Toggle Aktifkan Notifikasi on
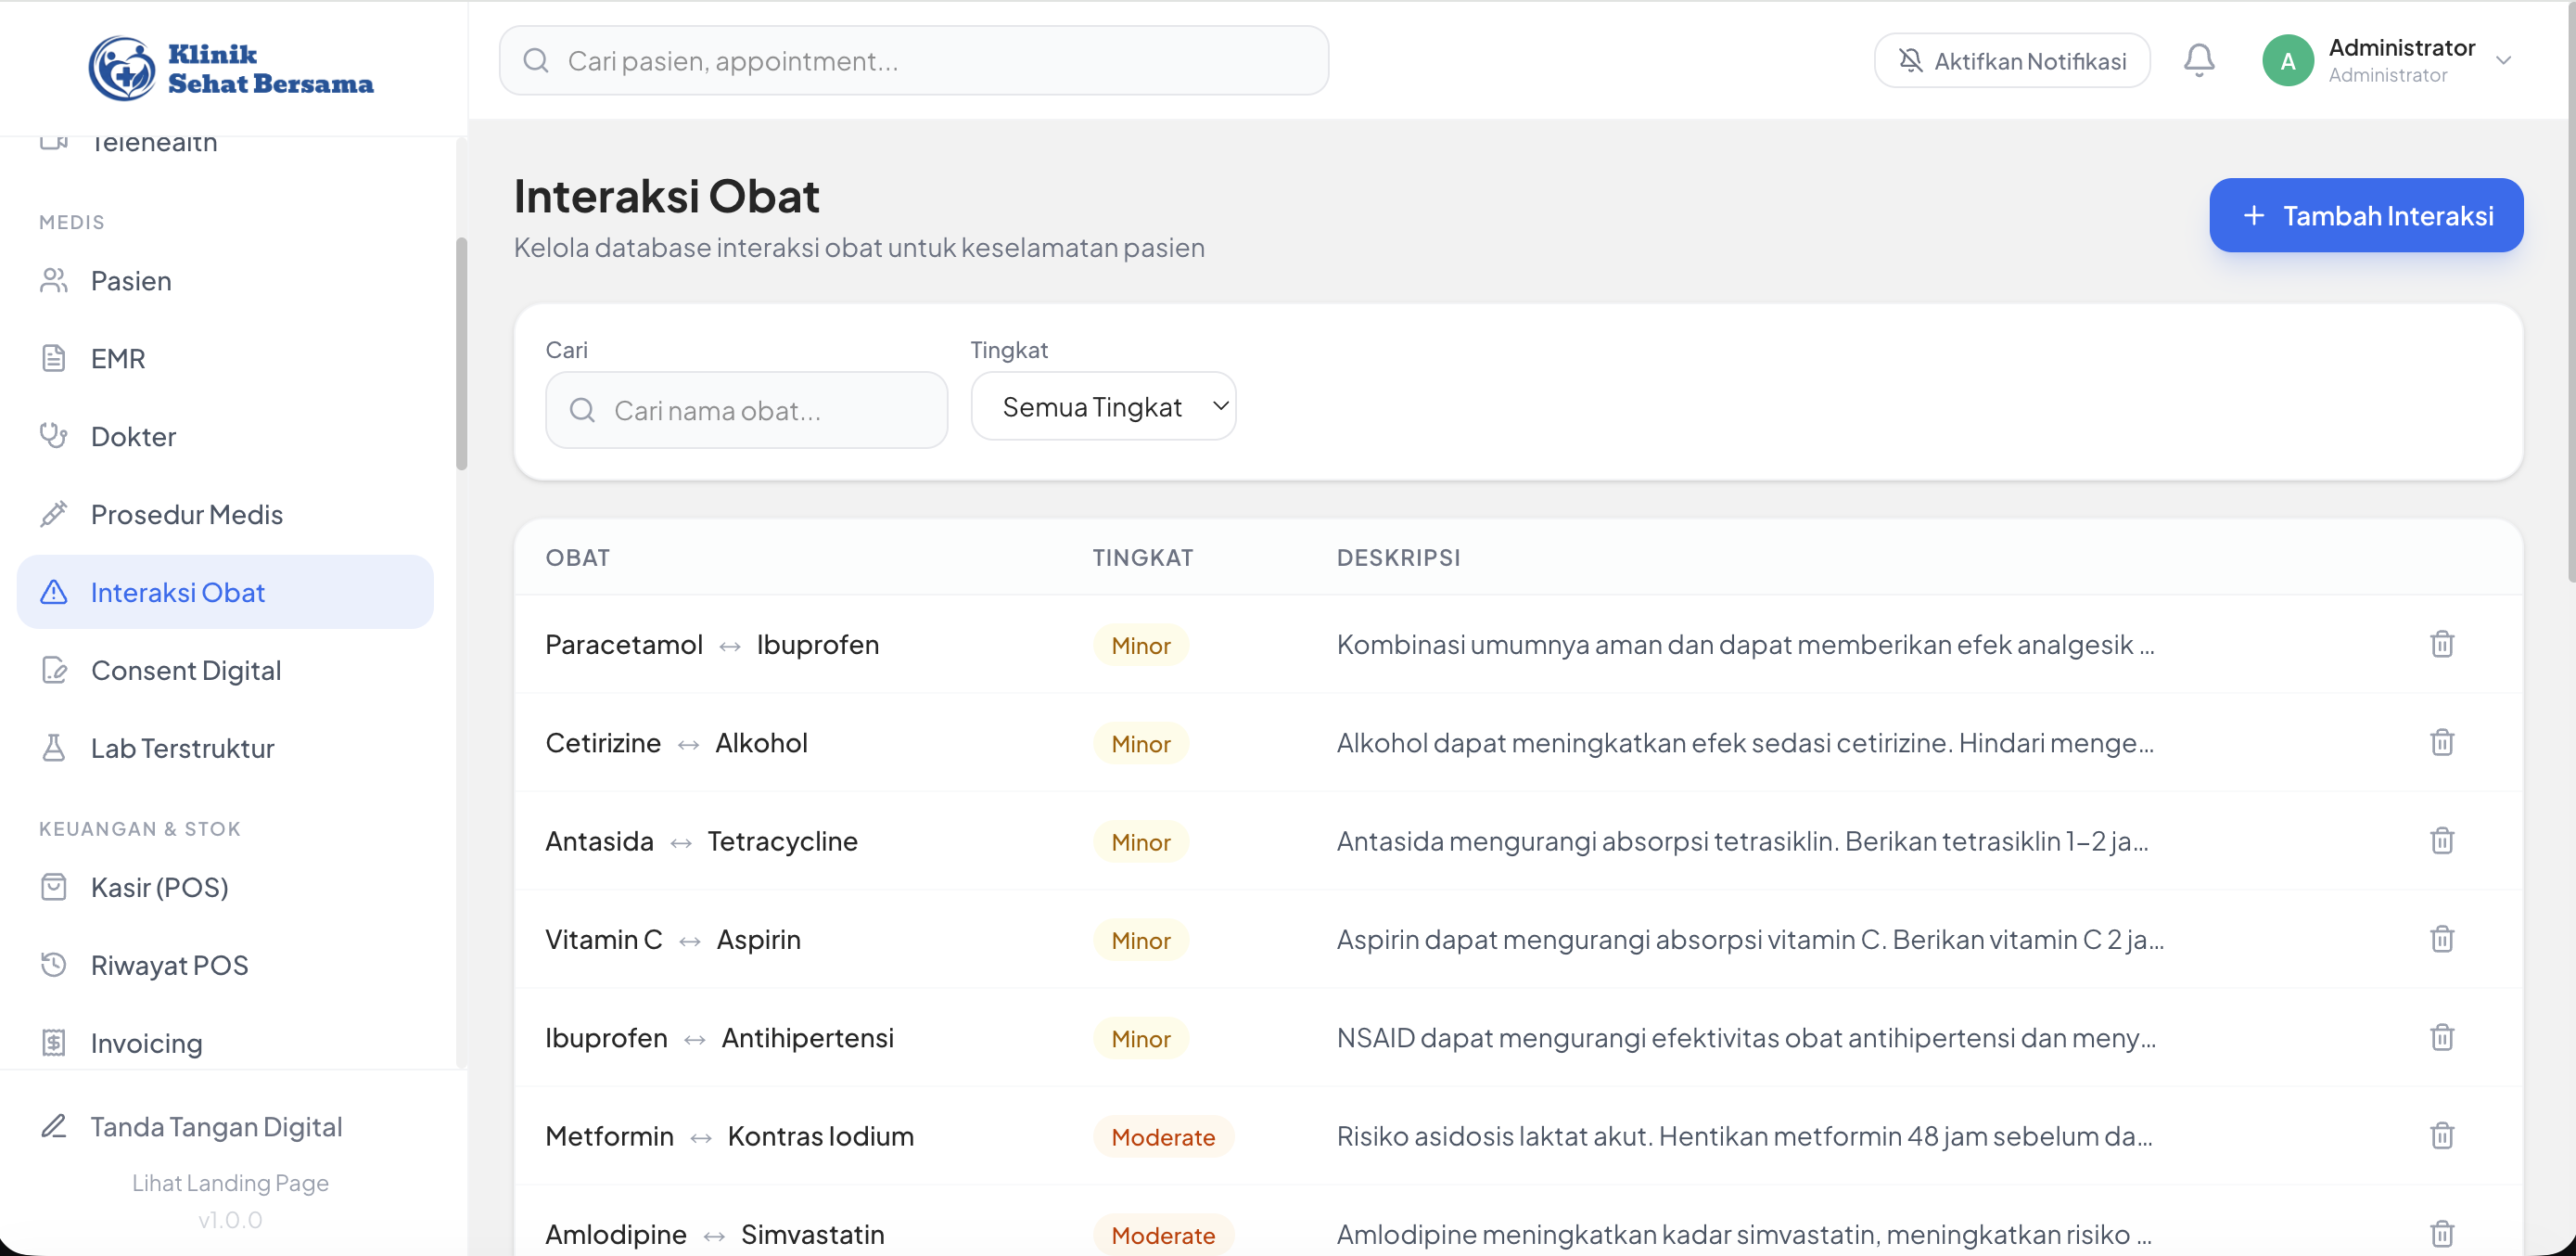 coord(2011,61)
